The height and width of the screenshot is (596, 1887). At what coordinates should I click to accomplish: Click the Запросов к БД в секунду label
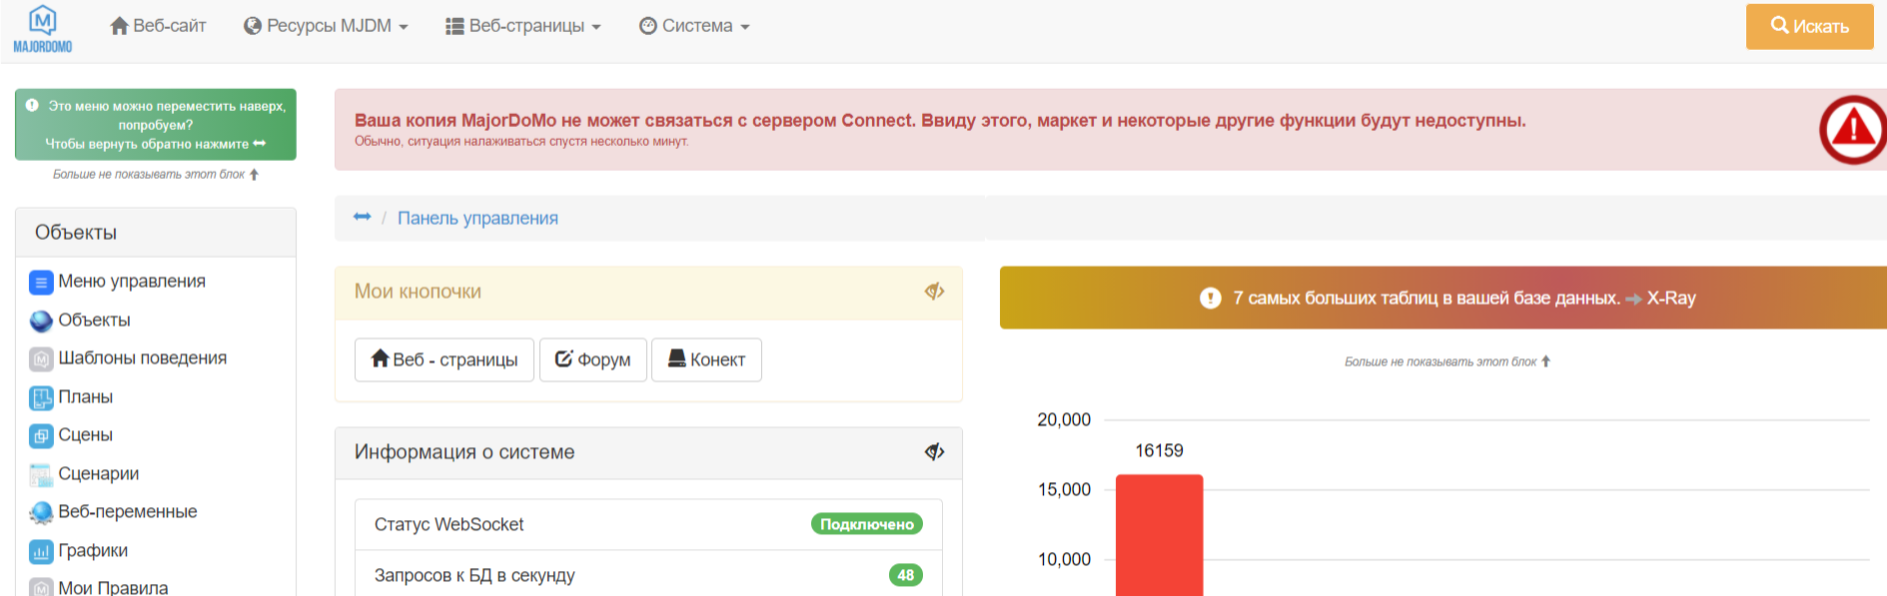tap(474, 575)
